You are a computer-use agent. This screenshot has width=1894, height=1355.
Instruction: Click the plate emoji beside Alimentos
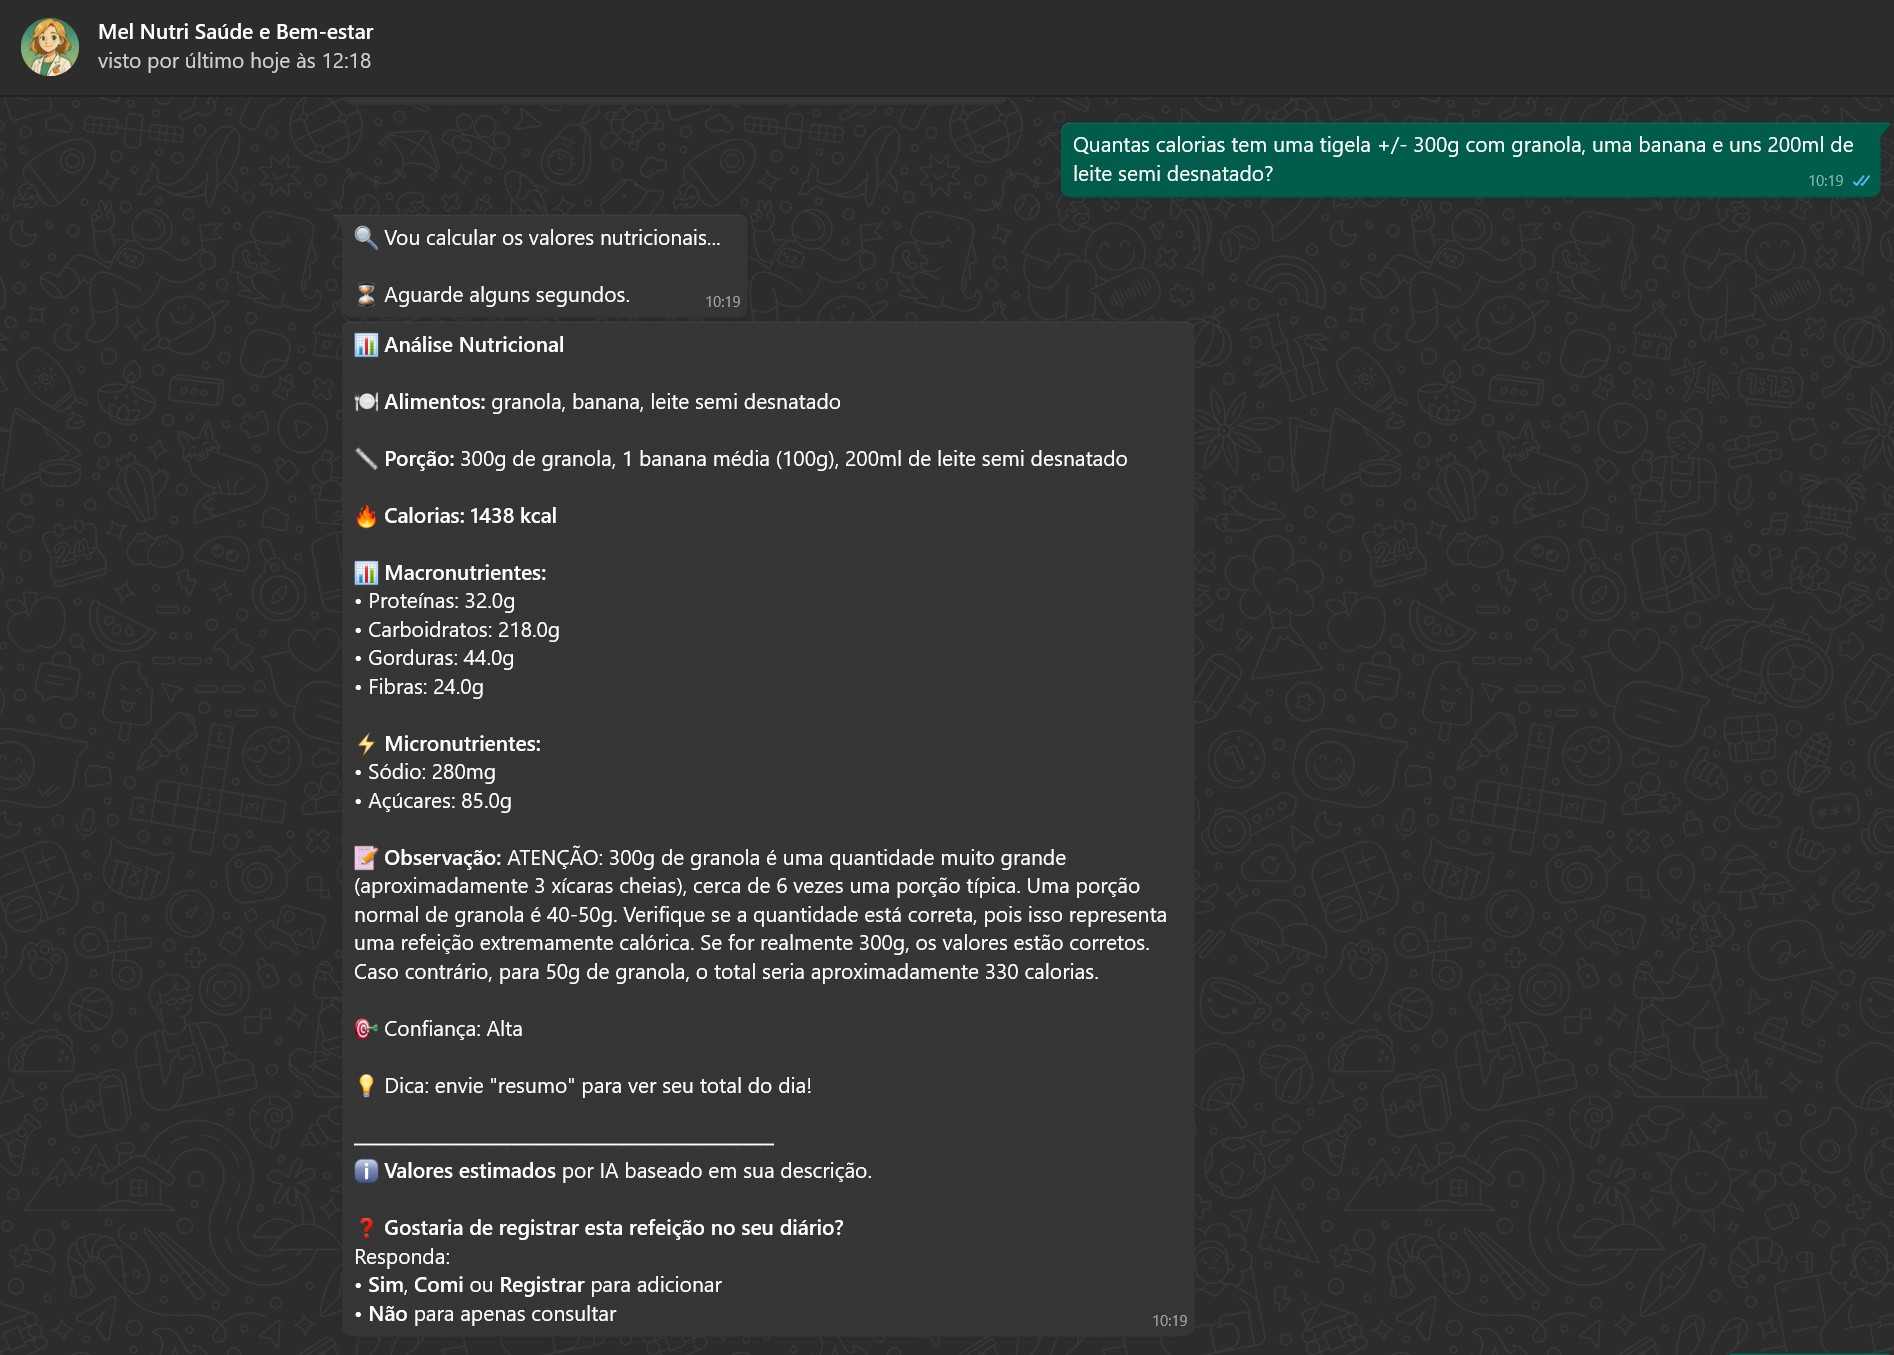366,402
